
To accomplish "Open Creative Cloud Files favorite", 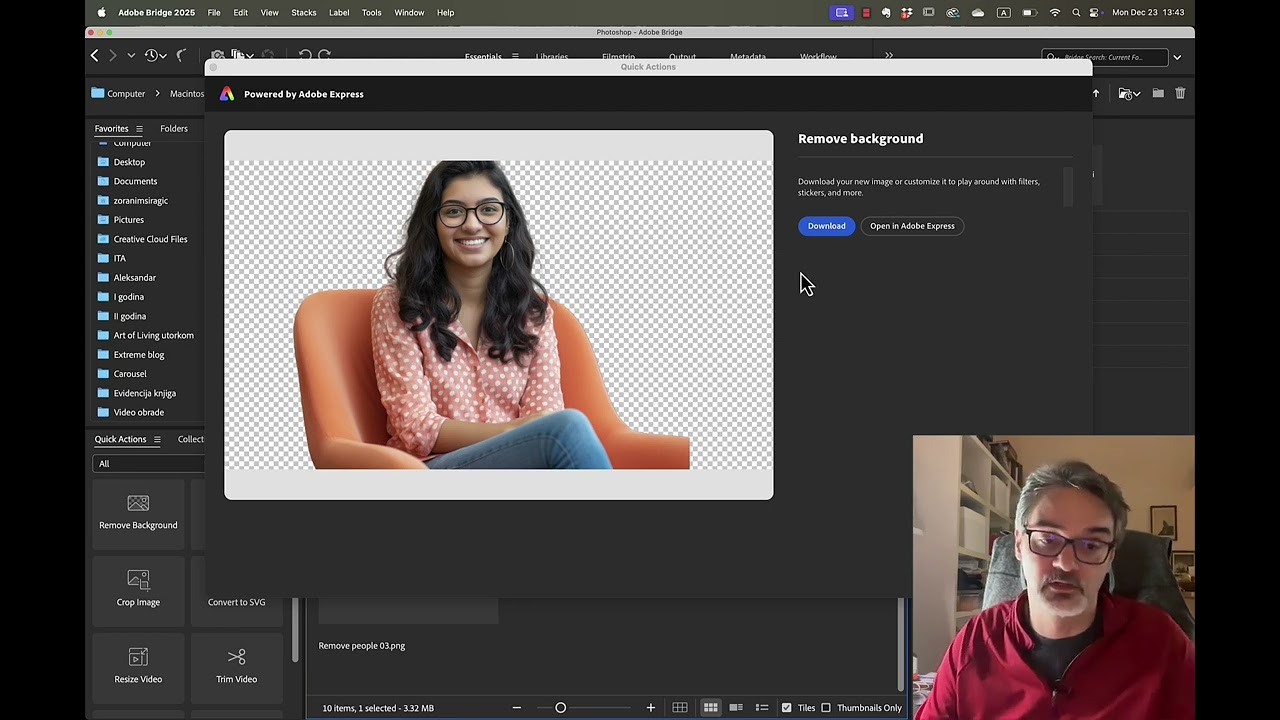I will pos(150,239).
